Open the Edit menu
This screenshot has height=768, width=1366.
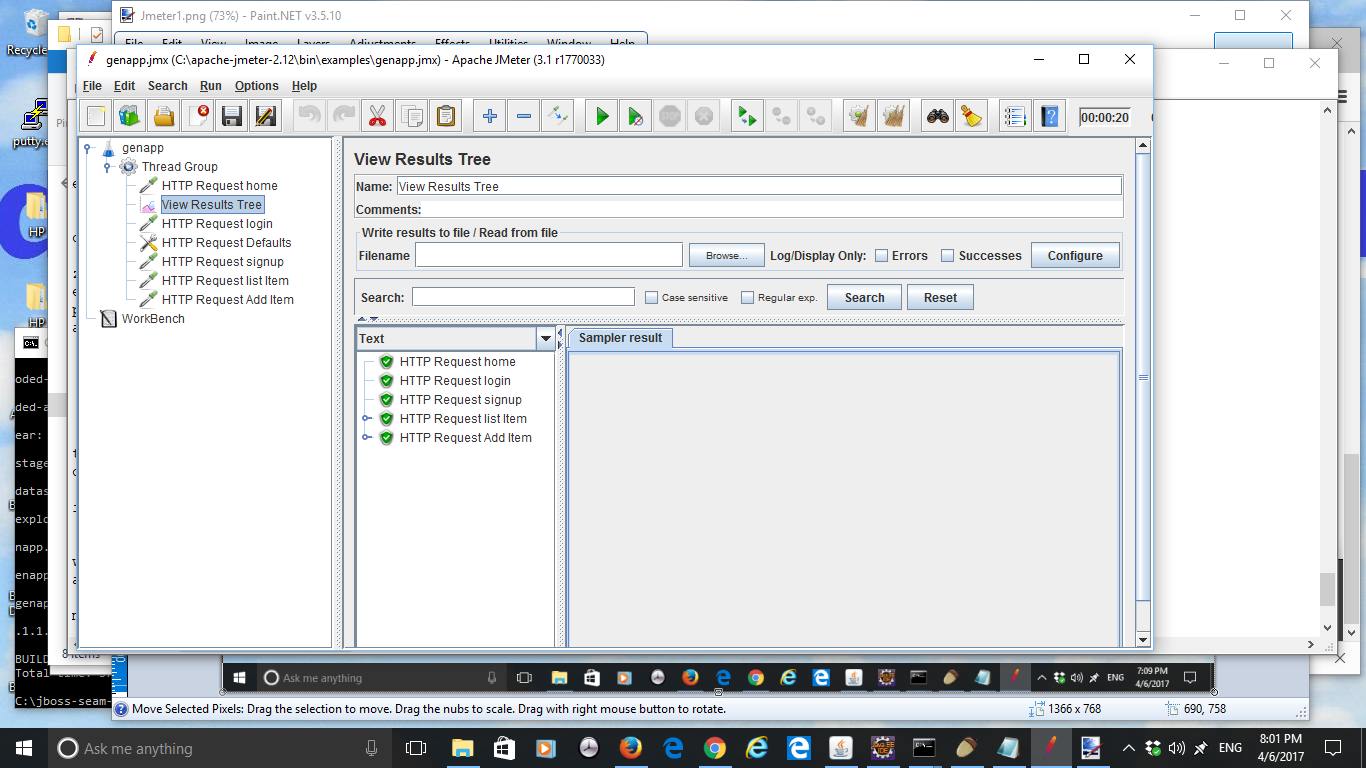coord(124,86)
